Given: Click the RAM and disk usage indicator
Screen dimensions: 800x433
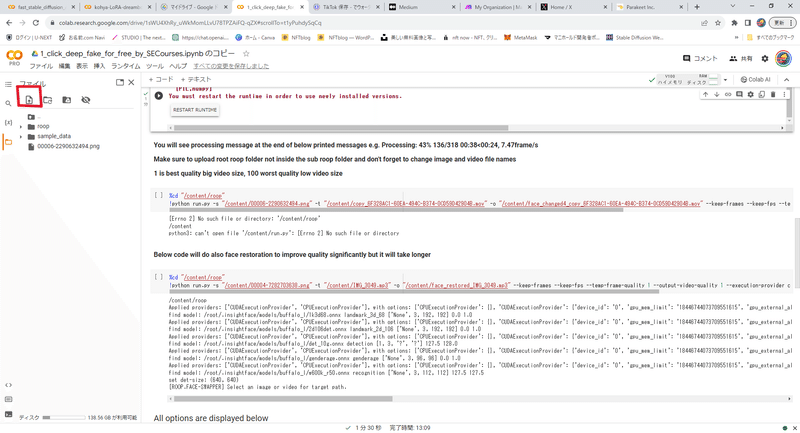Looking at the screenshot, I should pyautogui.click(x=687, y=80).
